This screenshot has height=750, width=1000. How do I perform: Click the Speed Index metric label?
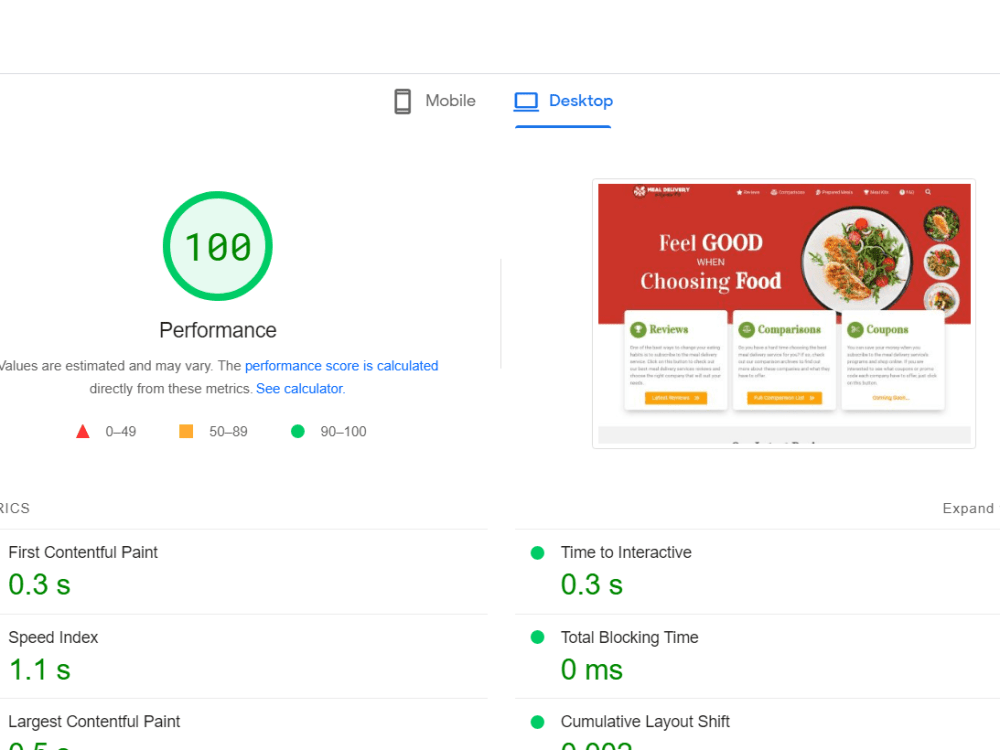click(x=53, y=637)
